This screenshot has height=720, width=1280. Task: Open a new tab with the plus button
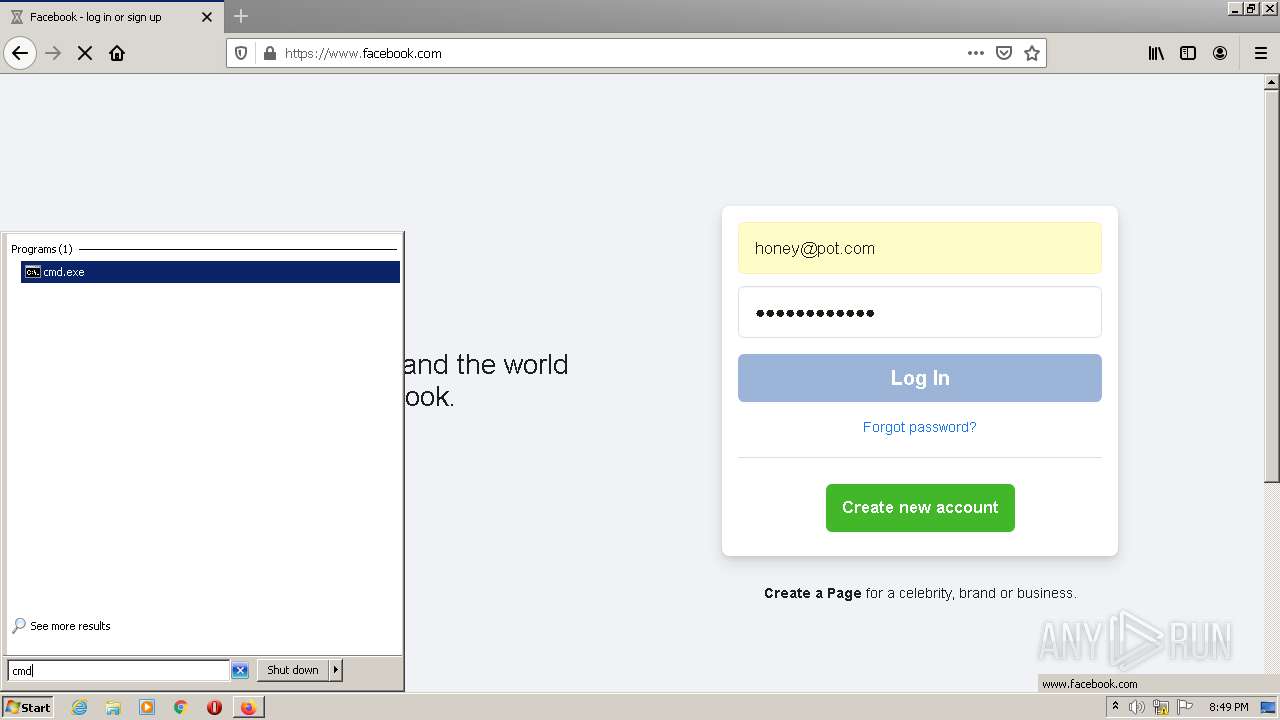(x=241, y=16)
